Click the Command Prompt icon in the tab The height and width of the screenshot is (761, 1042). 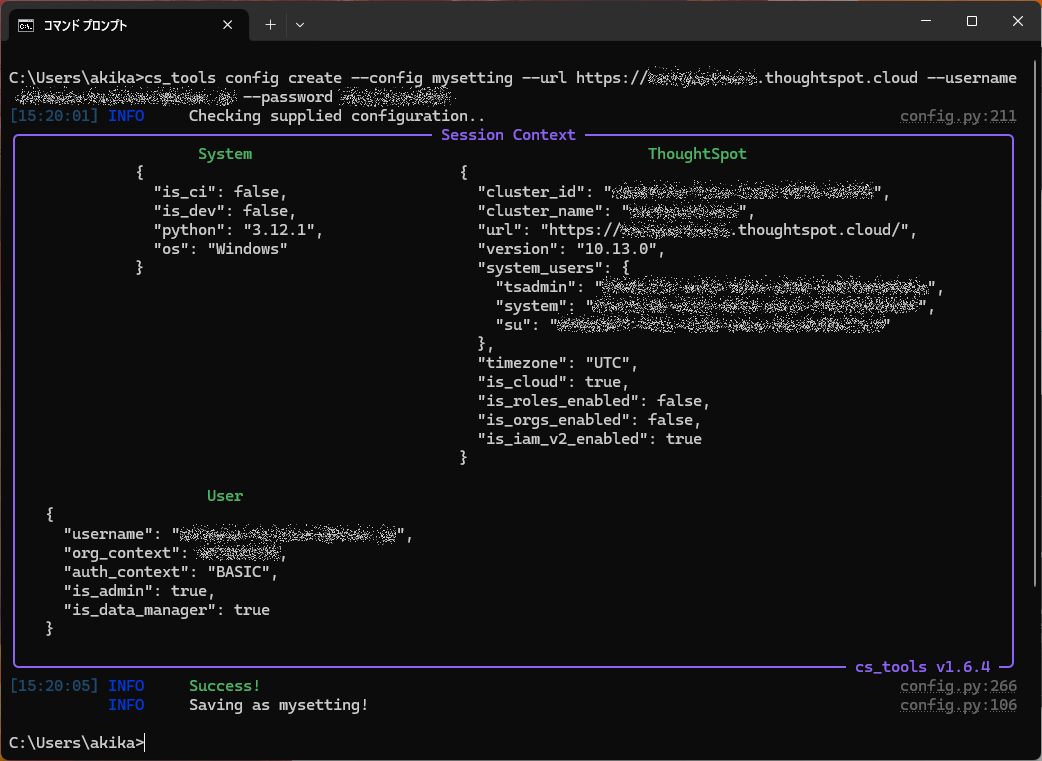tap(27, 25)
